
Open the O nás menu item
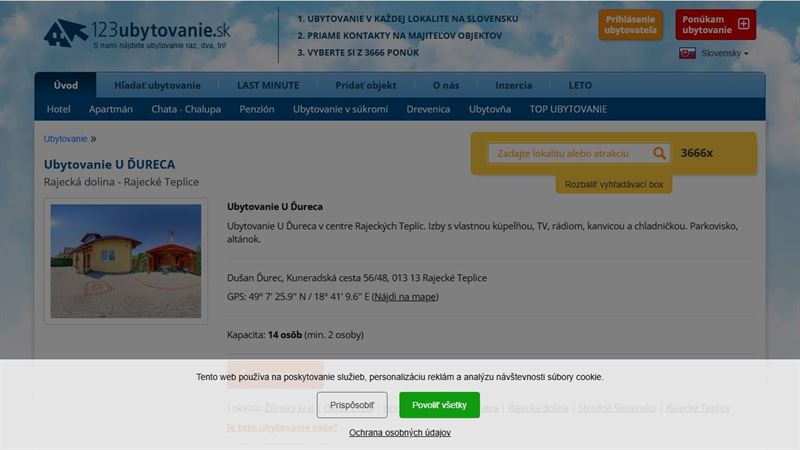point(446,85)
